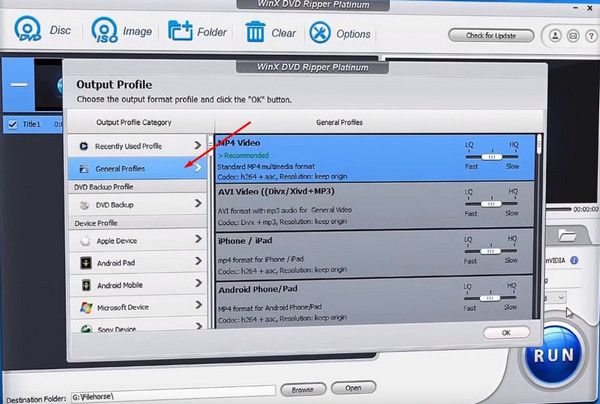Expand Recently Used Profile chevron
The height and width of the screenshot is (404, 600).
[197, 145]
